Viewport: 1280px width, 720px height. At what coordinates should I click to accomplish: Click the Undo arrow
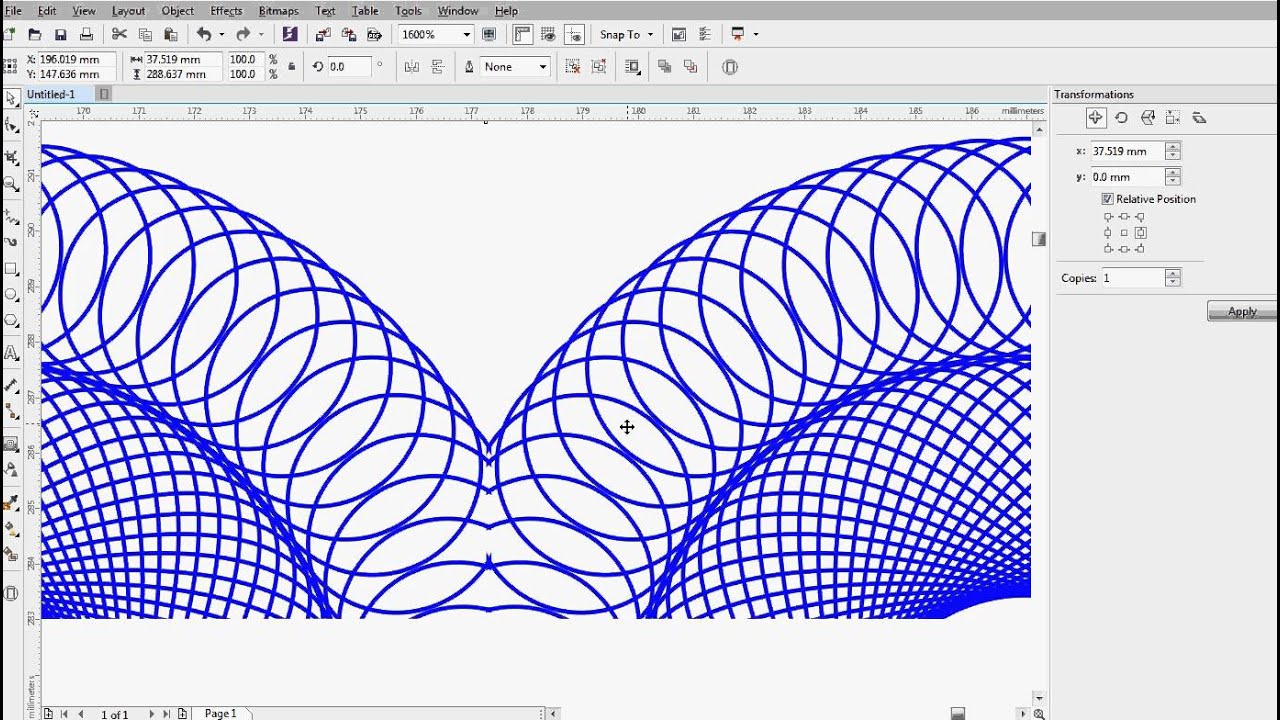[204, 34]
